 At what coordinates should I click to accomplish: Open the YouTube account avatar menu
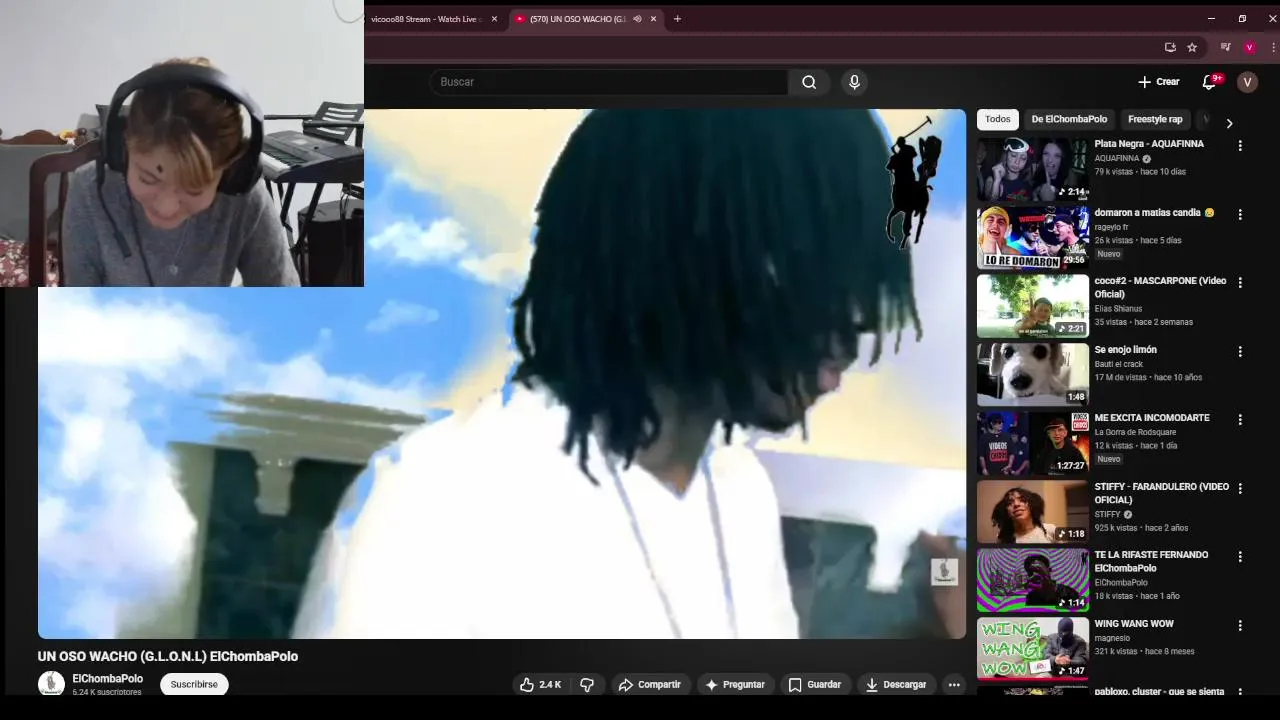click(1247, 82)
